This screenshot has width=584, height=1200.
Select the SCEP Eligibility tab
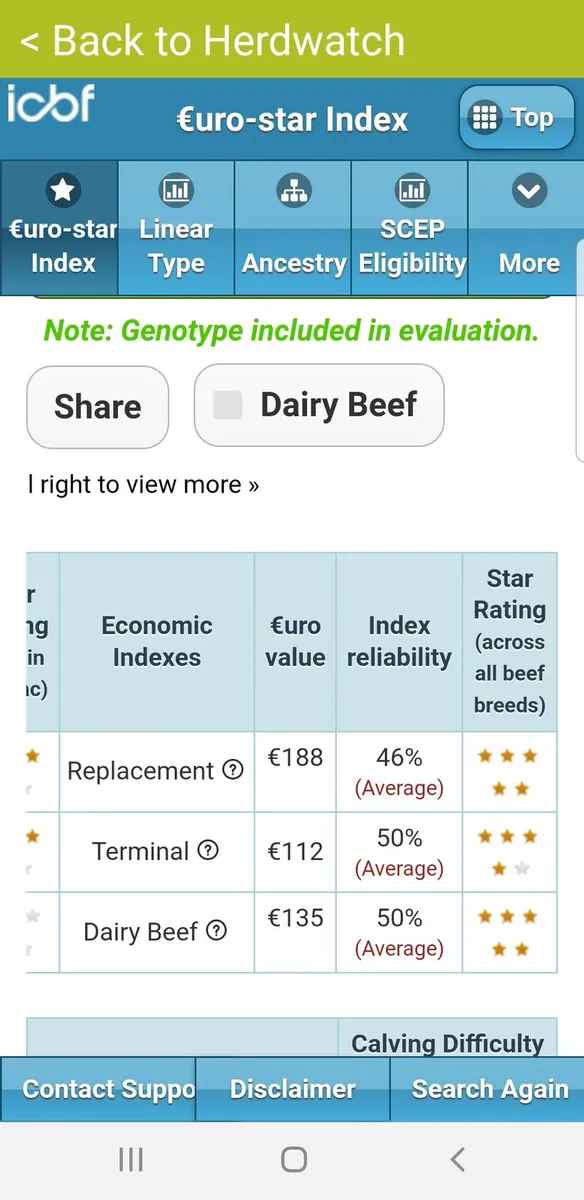[x=410, y=228]
